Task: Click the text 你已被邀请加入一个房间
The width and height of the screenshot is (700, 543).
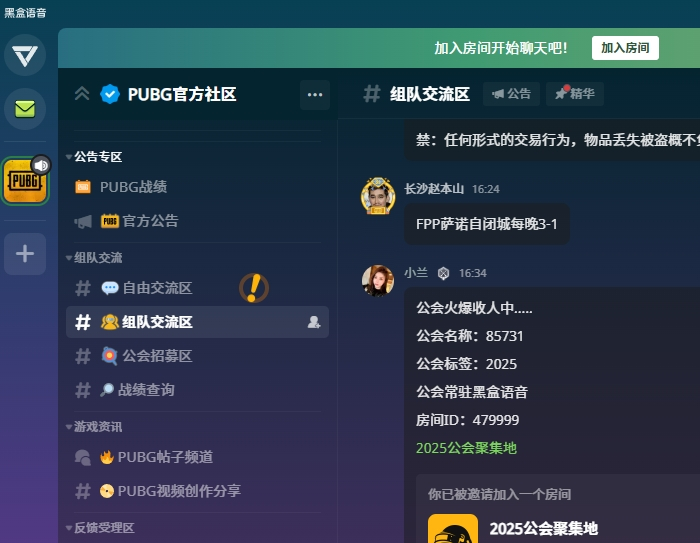Action: 500,494
